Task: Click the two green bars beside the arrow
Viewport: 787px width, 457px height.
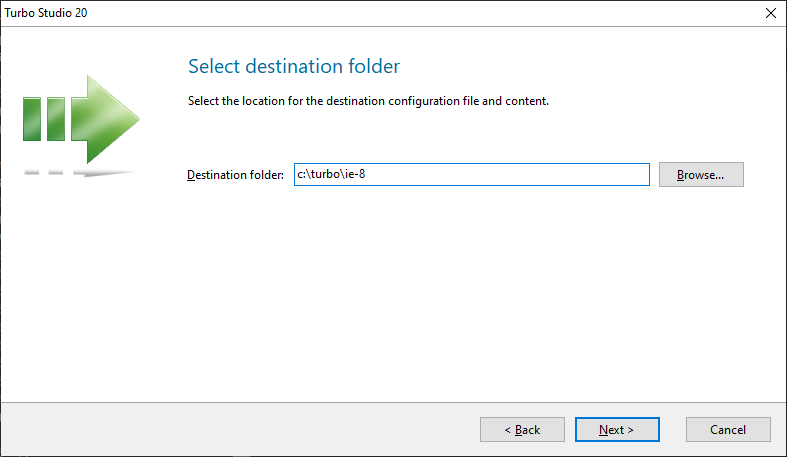Action: pos(44,118)
